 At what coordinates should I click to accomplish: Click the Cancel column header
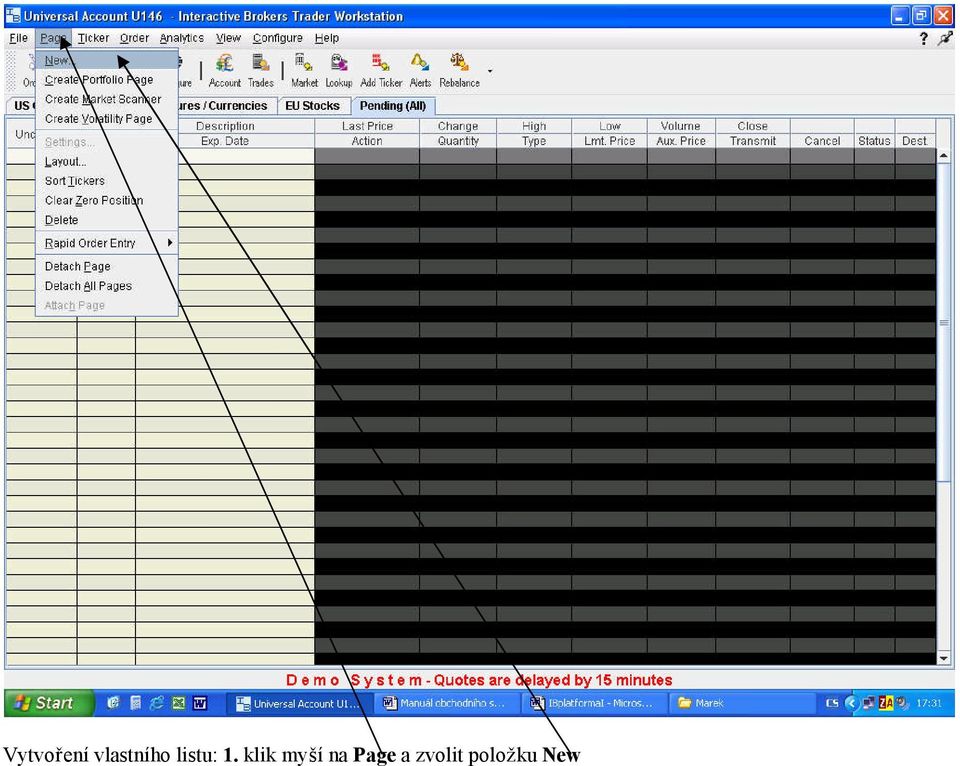pyautogui.click(x=822, y=141)
